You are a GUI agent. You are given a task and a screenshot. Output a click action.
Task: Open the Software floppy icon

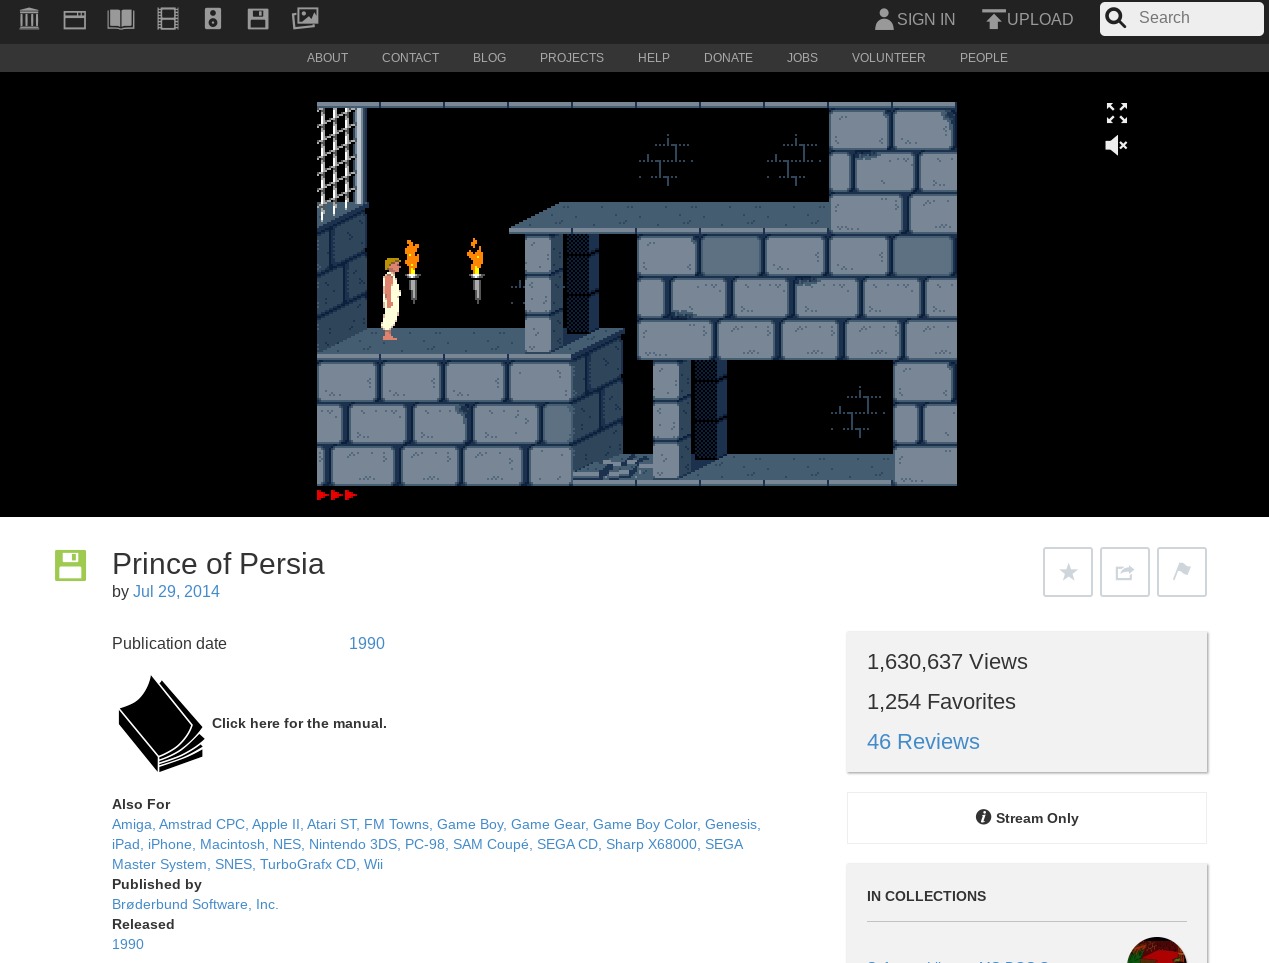[258, 19]
